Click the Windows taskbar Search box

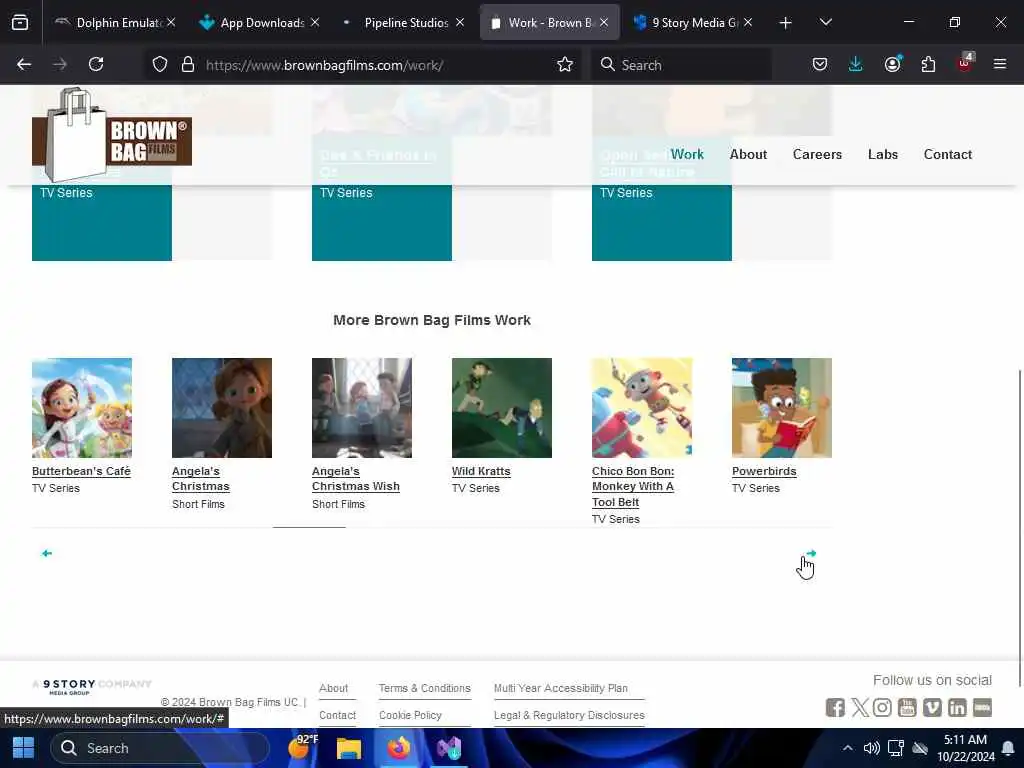pyautogui.click(x=160, y=748)
